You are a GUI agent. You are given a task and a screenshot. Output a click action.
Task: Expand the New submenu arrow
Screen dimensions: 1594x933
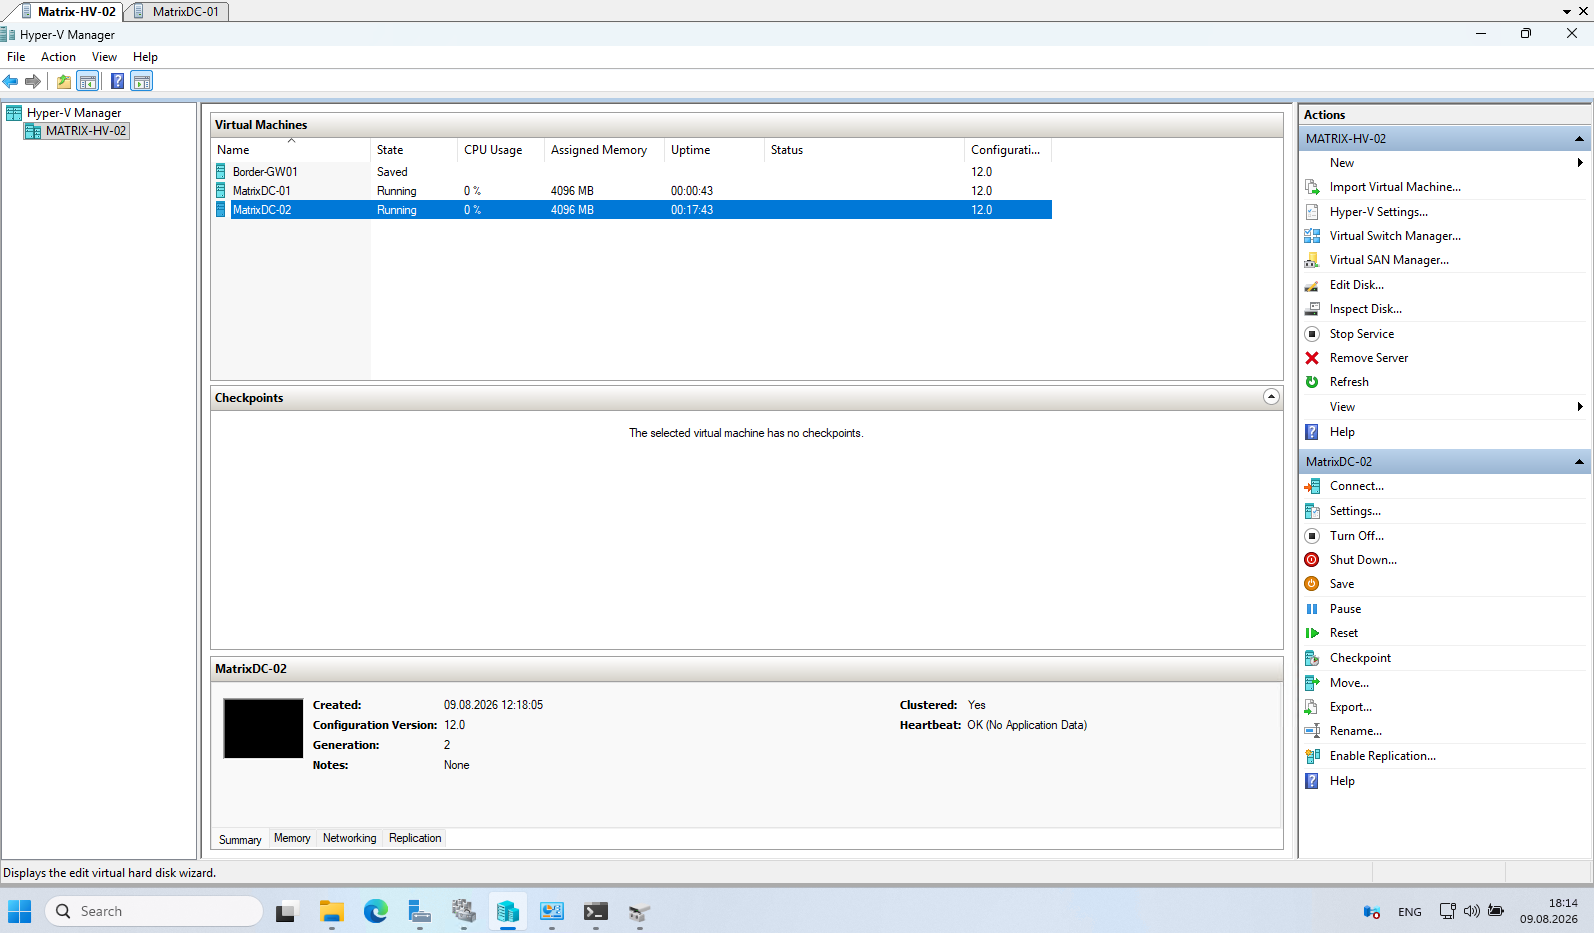tap(1580, 163)
